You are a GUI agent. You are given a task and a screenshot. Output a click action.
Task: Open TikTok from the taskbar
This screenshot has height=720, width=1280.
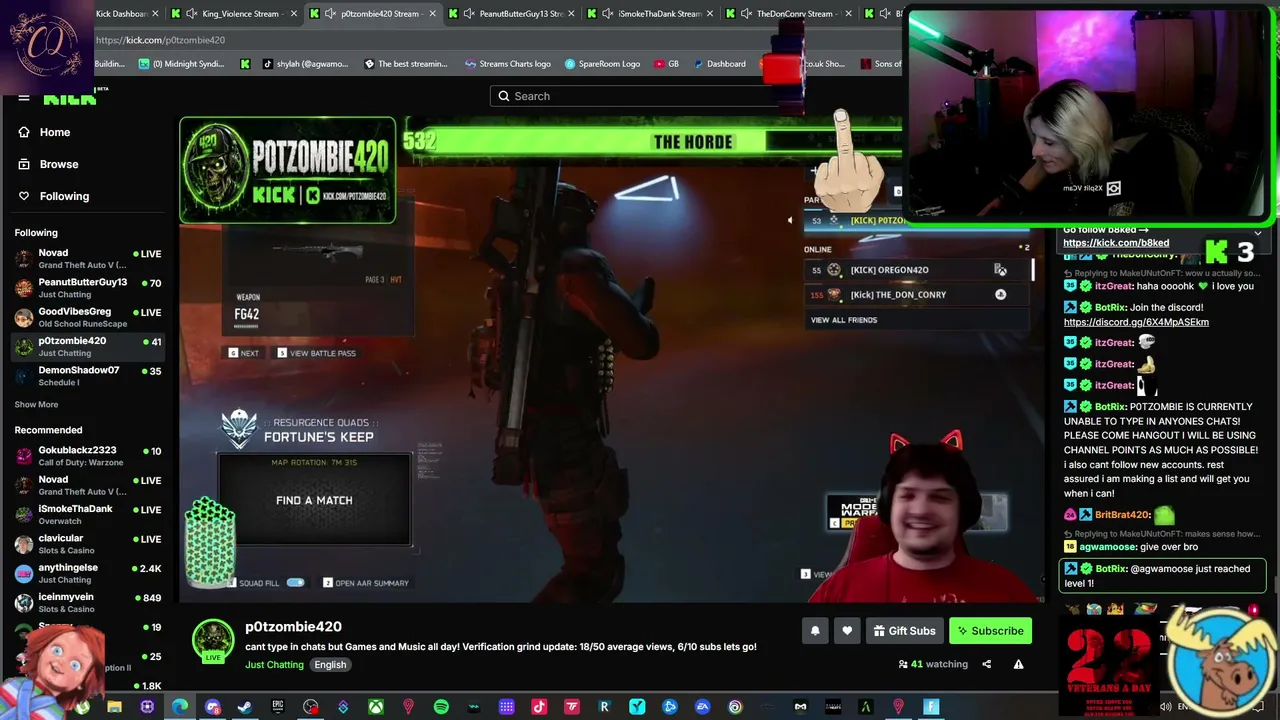click(x=539, y=708)
